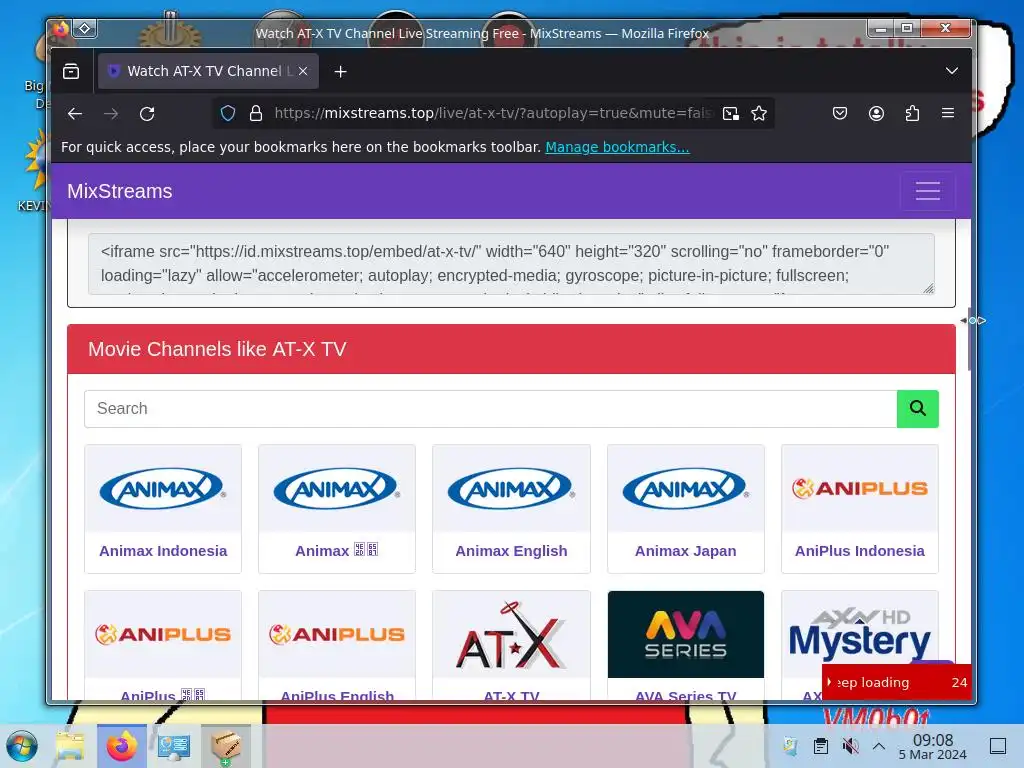Click the green search magnifier button
The height and width of the screenshot is (768, 1024).
[x=918, y=409]
